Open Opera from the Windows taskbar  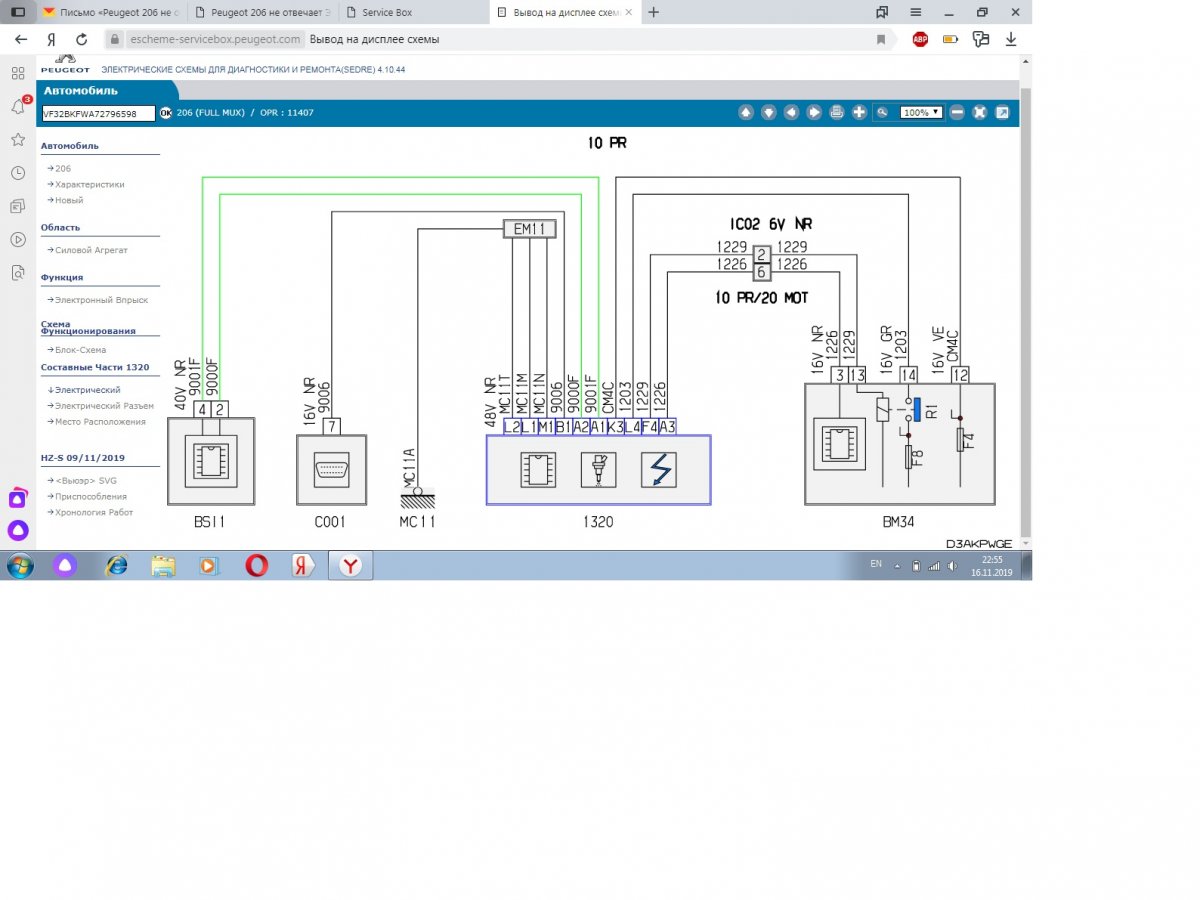click(256, 566)
